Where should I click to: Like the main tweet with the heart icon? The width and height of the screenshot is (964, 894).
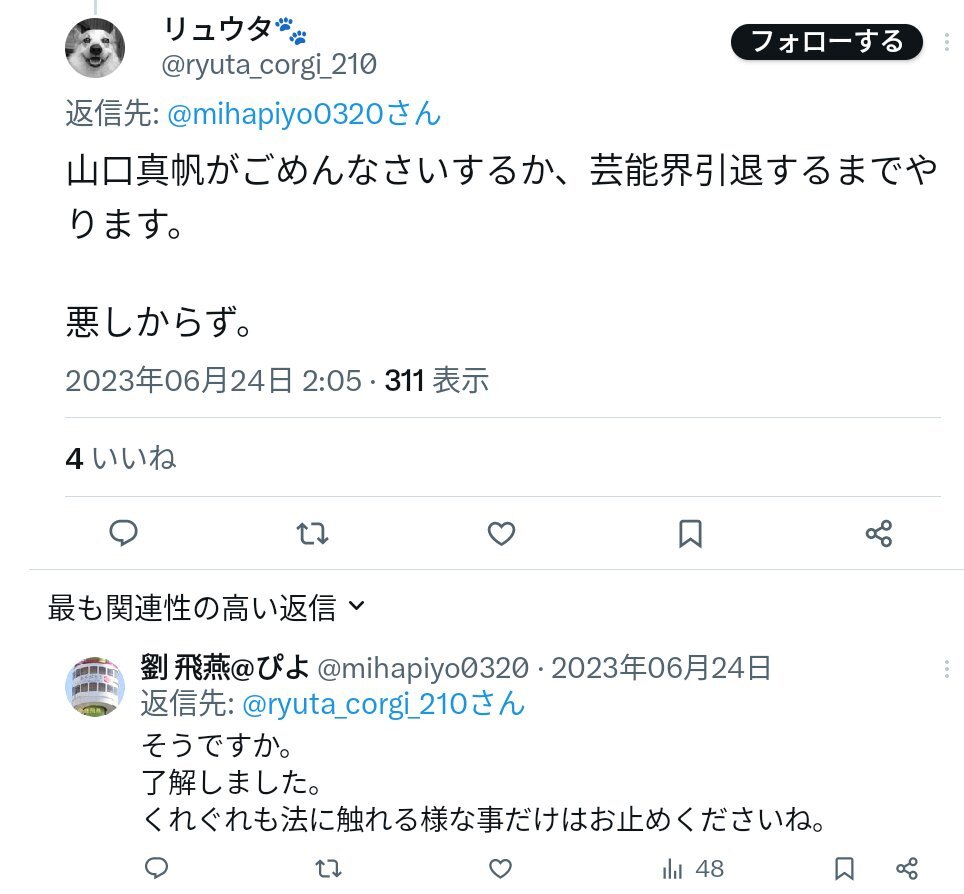click(501, 533)
